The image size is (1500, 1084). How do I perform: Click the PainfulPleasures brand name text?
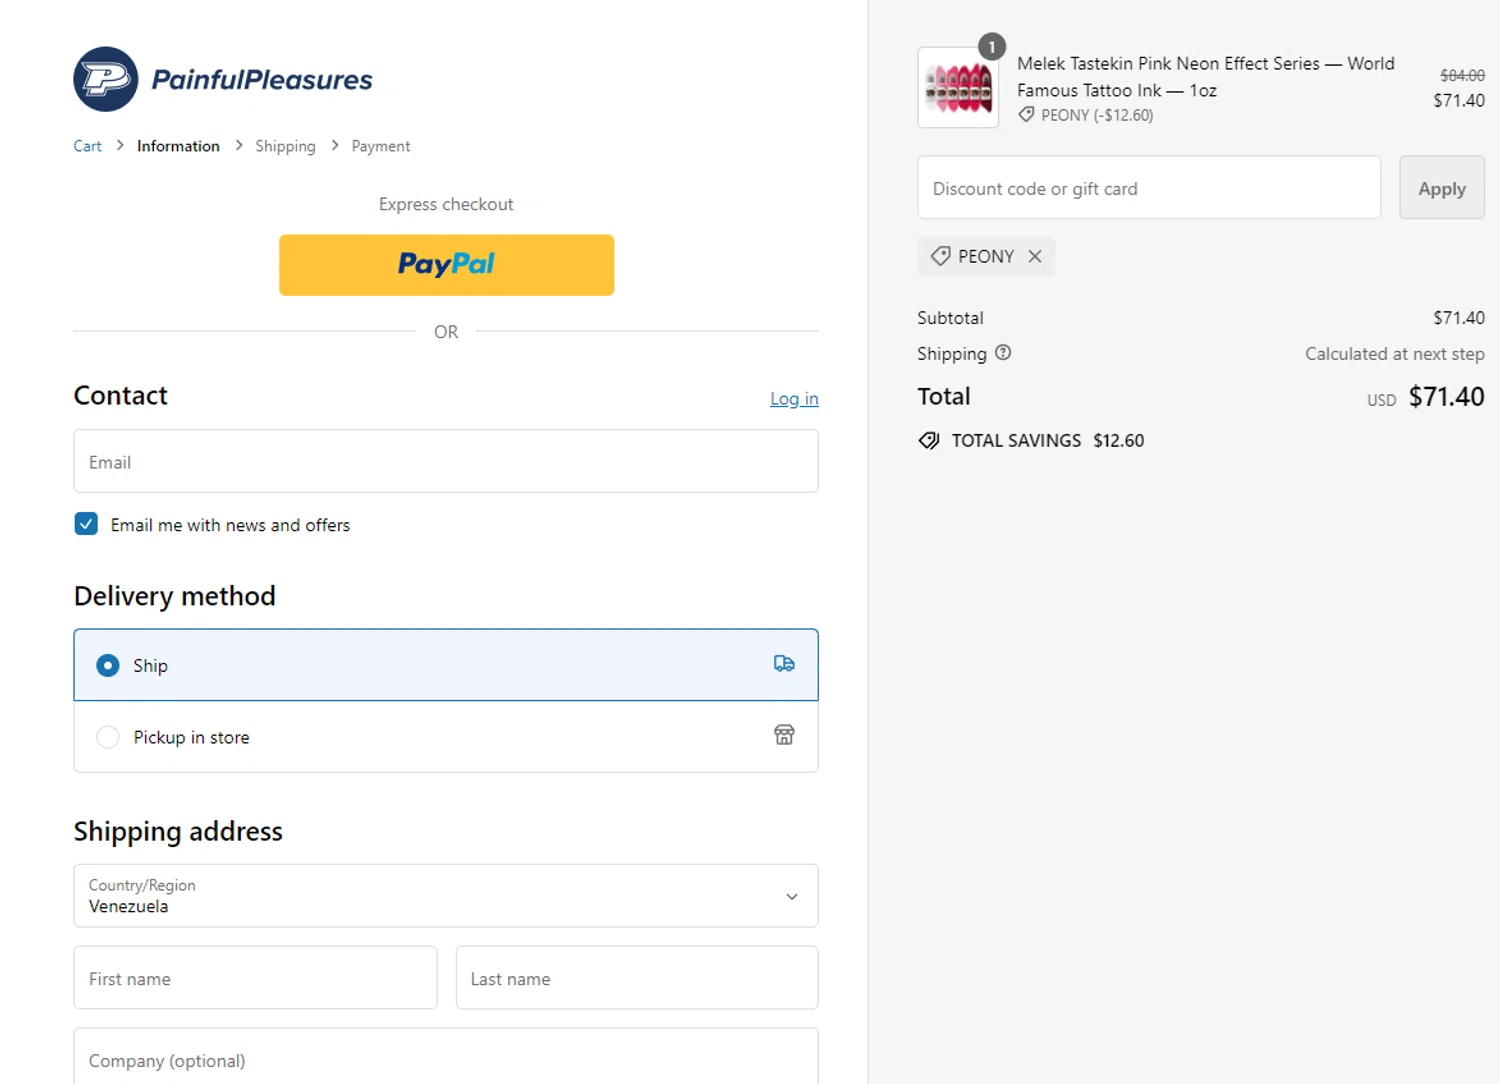point(262,79)
